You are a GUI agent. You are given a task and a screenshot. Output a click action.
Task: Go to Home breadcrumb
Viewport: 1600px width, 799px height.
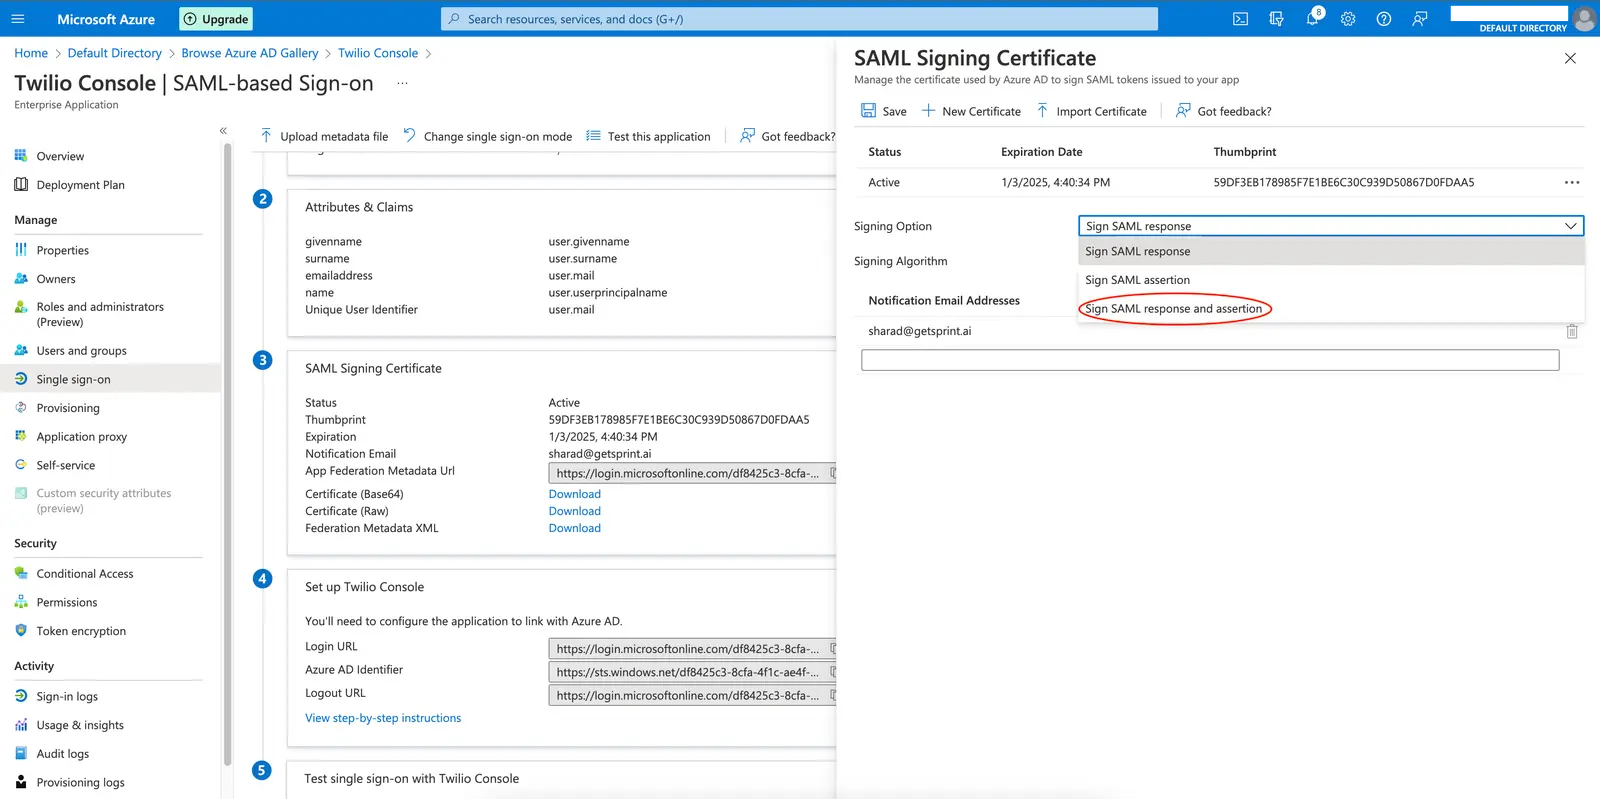[x=31, y=53]
